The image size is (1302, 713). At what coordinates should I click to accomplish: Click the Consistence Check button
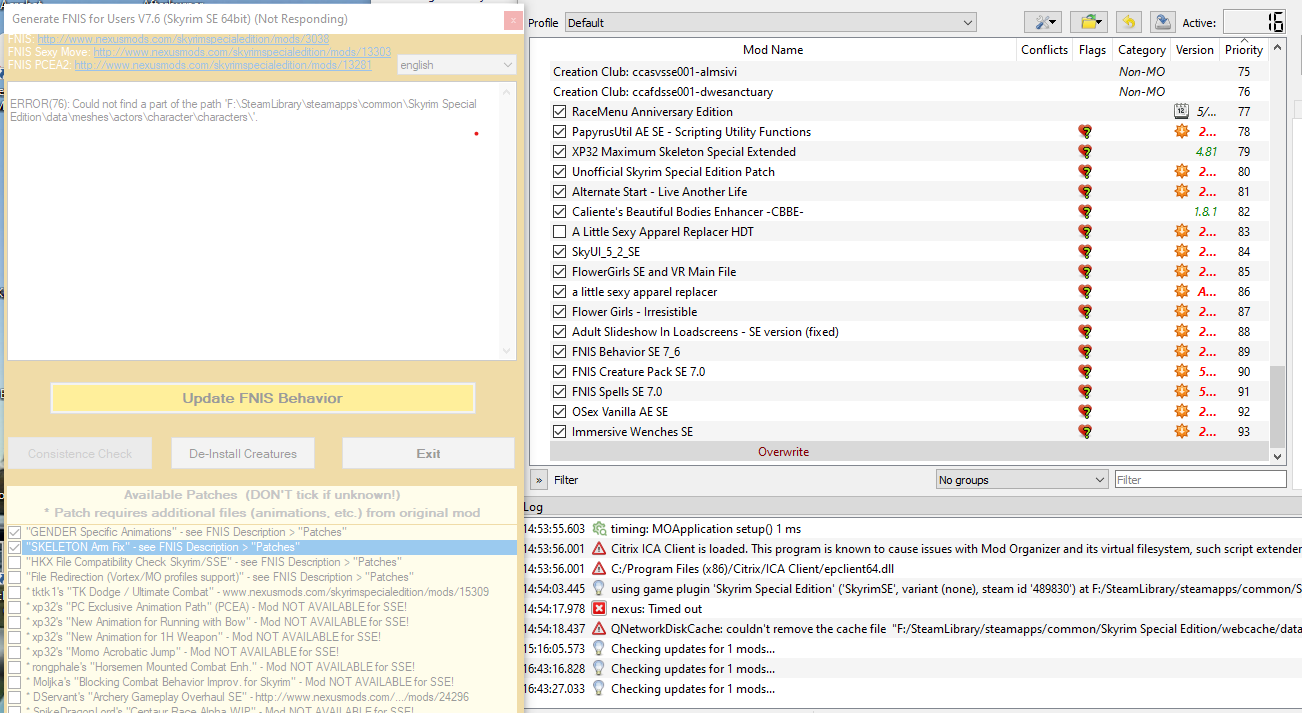click(x=80, y=453)
